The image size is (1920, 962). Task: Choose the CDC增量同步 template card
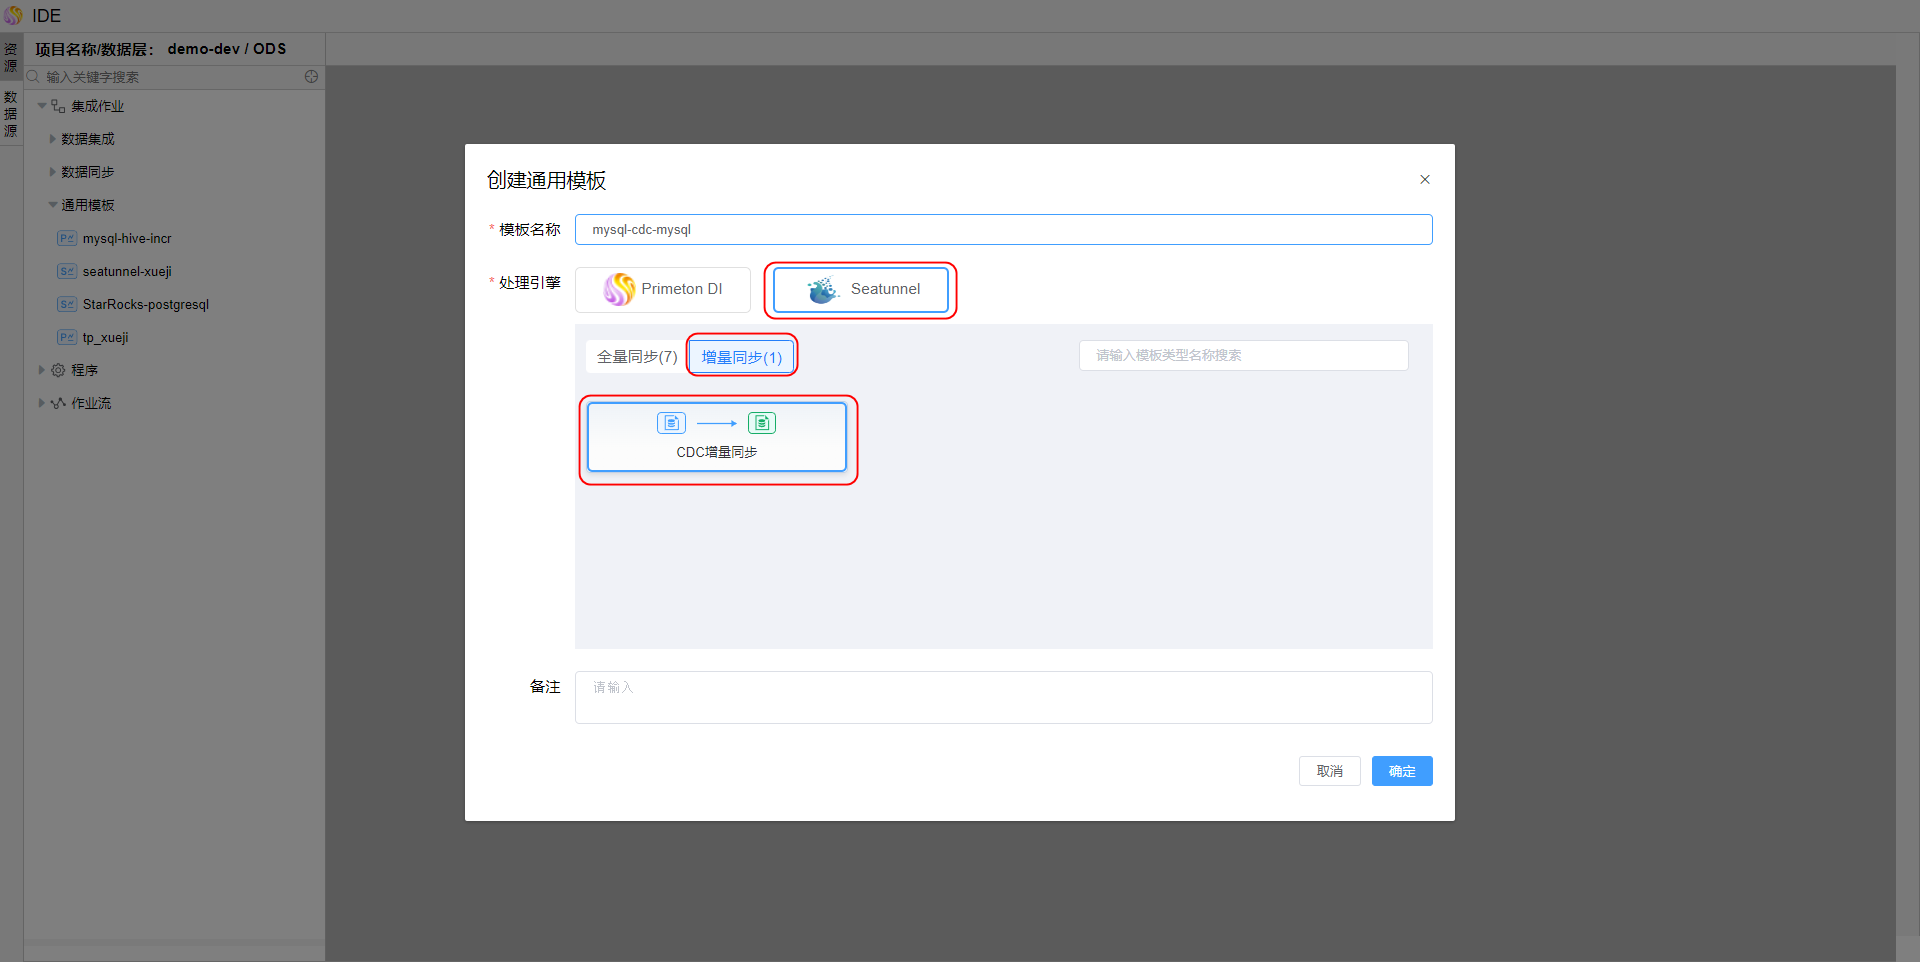pos(716,437)
